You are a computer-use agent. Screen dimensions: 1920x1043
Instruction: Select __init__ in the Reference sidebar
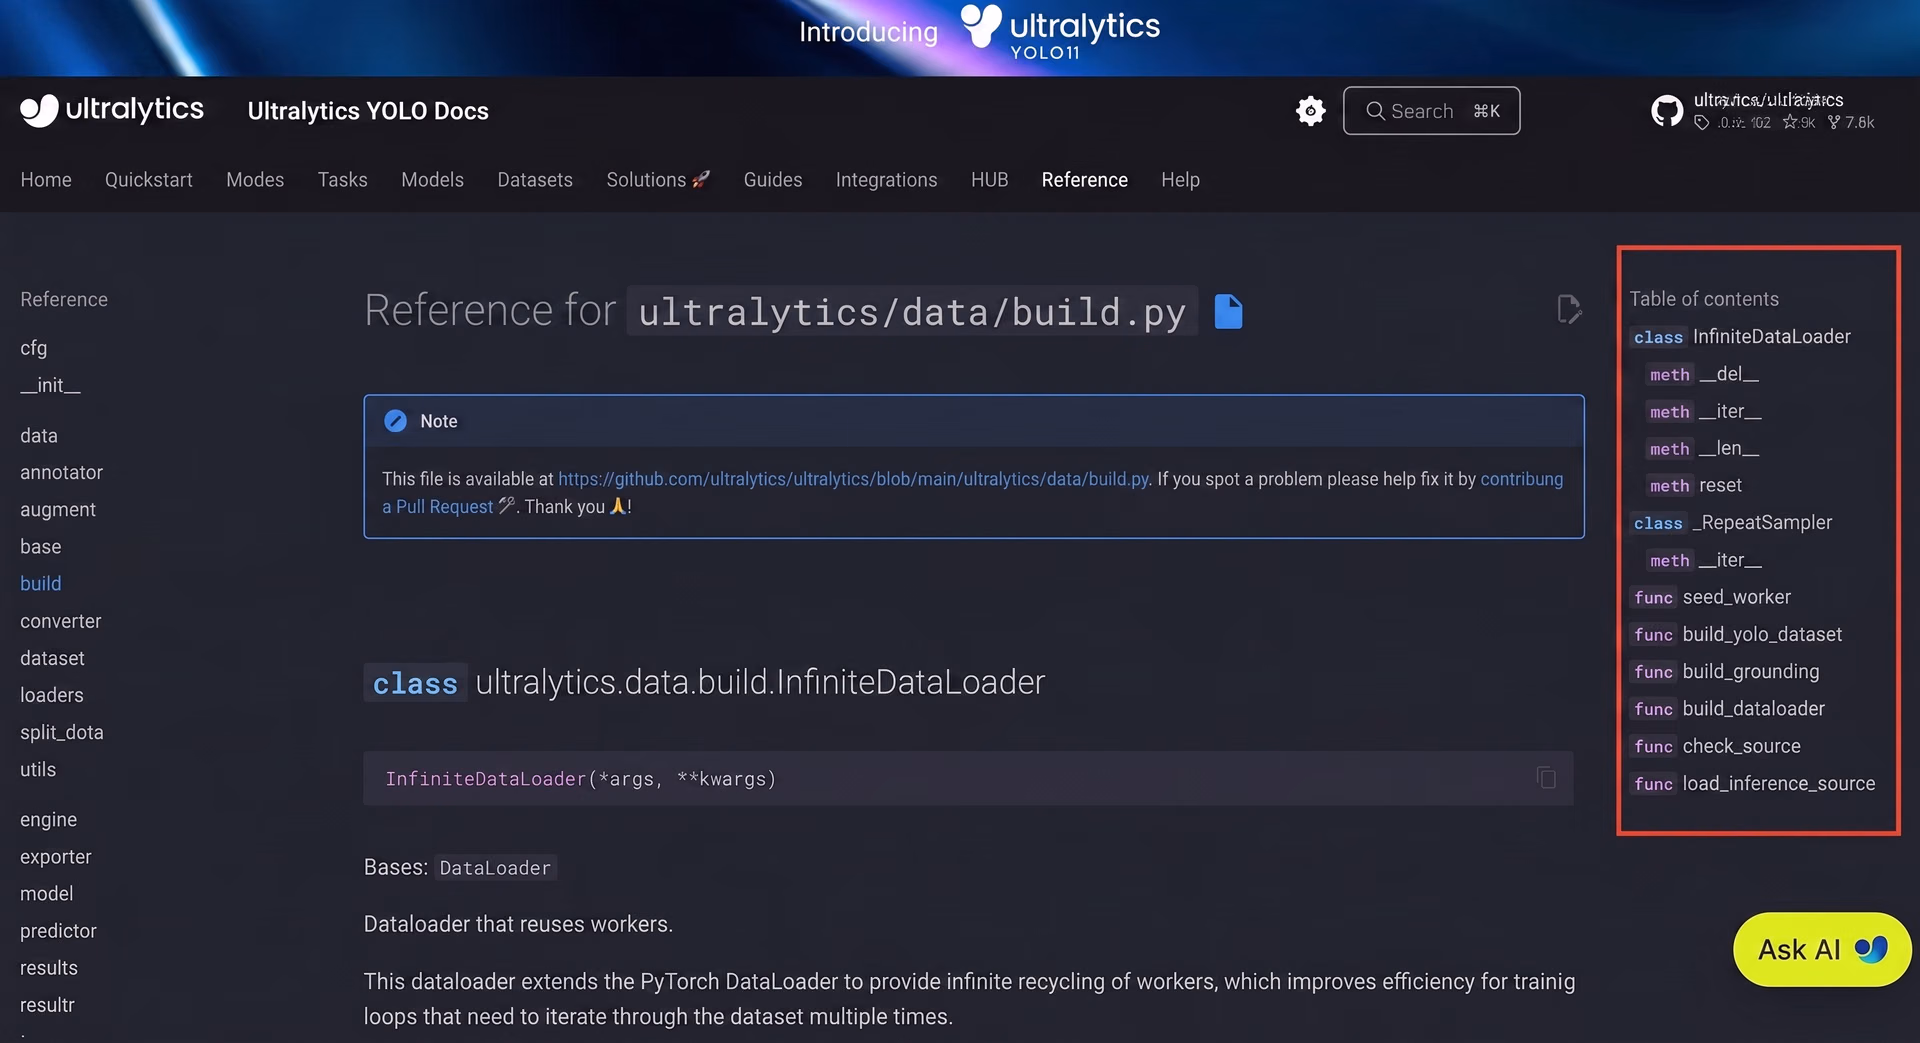[x=51, y=385]
